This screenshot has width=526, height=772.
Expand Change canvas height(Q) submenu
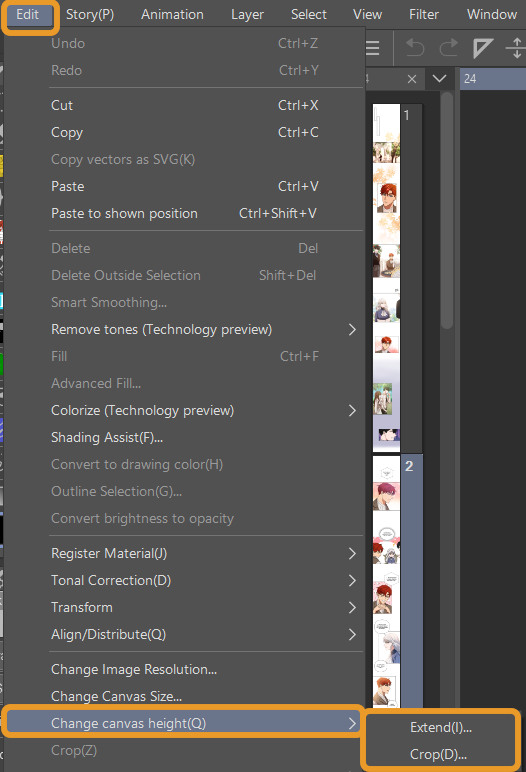183,723
